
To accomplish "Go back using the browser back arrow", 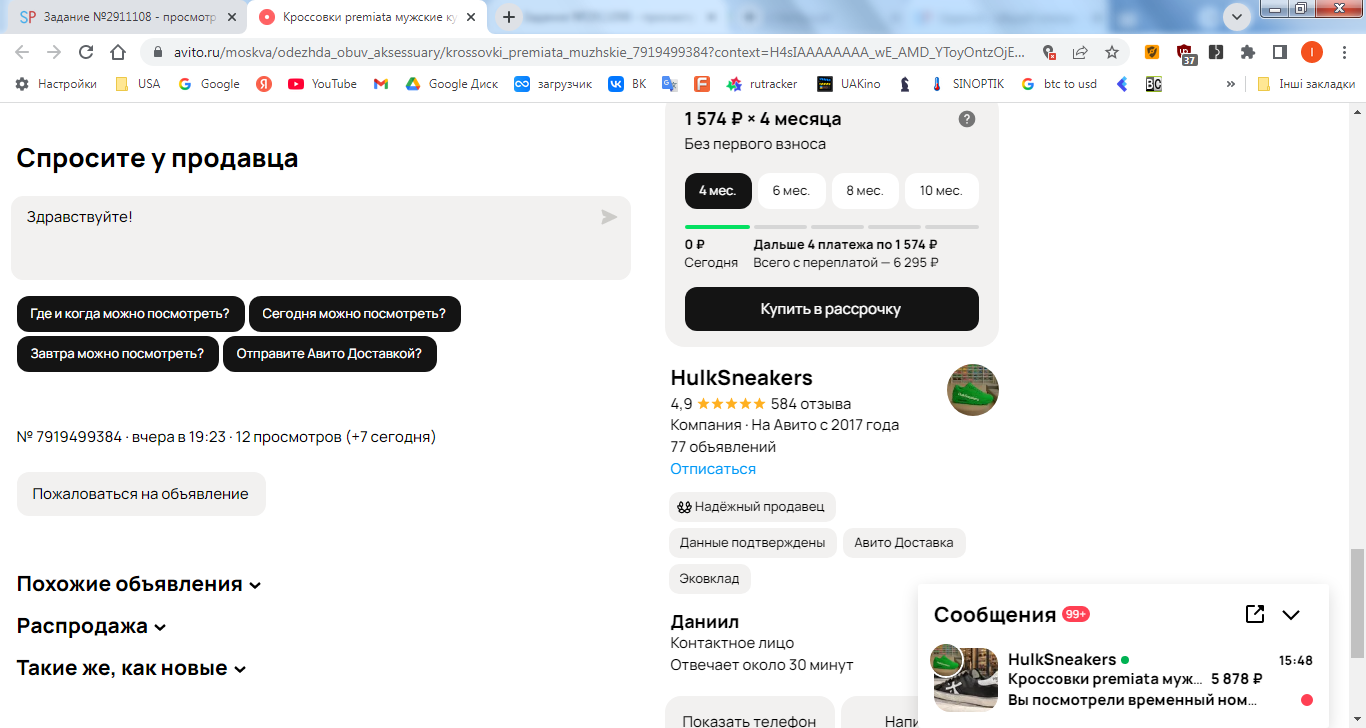I will 22,52.
